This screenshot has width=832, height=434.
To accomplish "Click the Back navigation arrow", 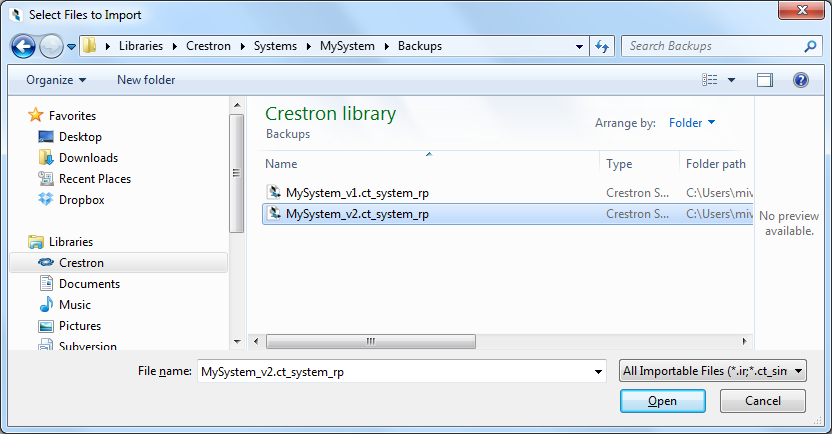I will coord(23,46).
